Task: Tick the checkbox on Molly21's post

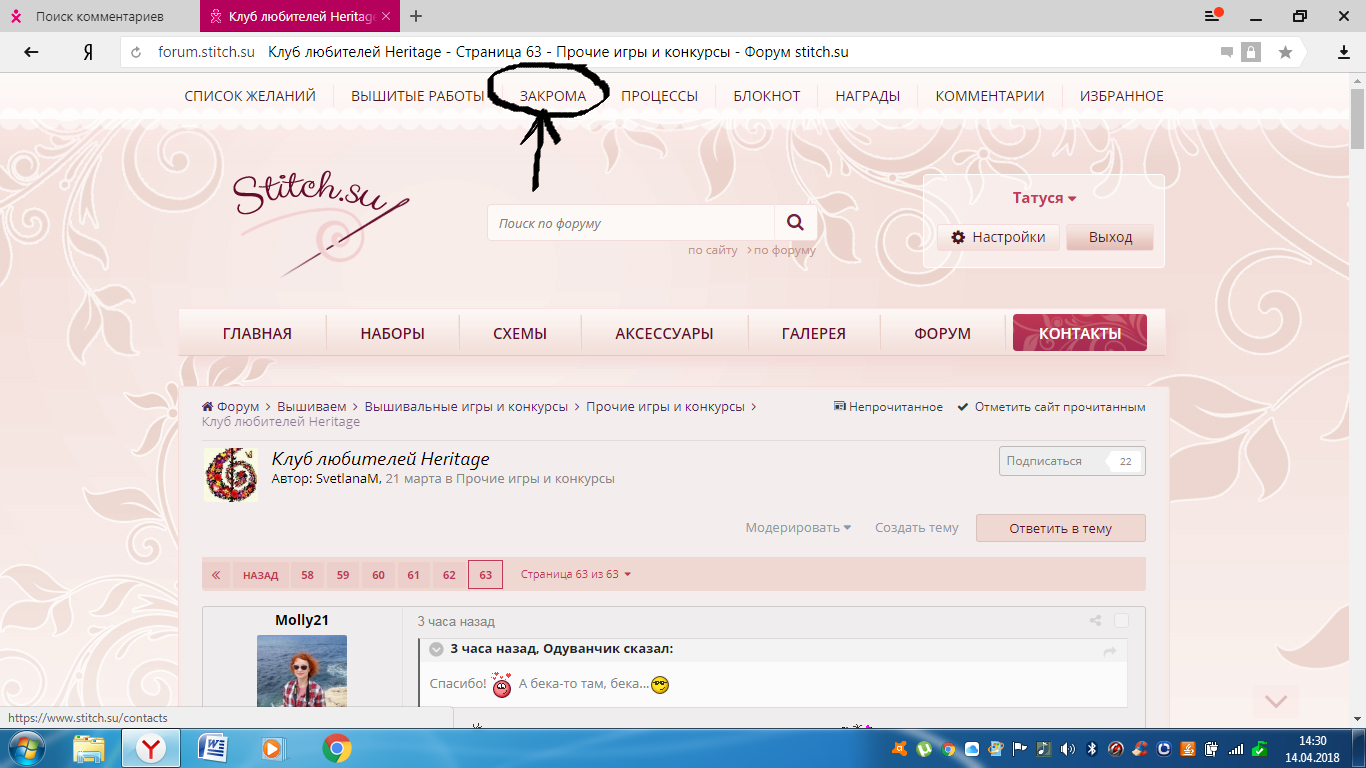Action: pos(1122,621)
